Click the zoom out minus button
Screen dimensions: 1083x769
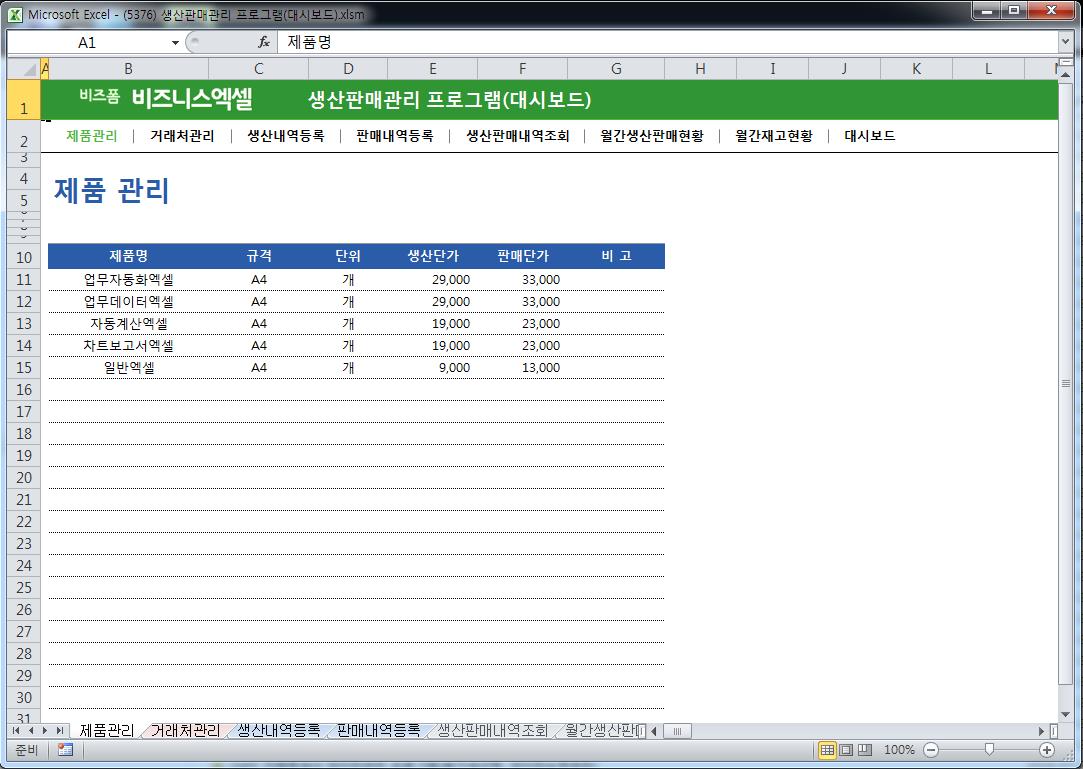pyautogui.click(x=931, y=750)
